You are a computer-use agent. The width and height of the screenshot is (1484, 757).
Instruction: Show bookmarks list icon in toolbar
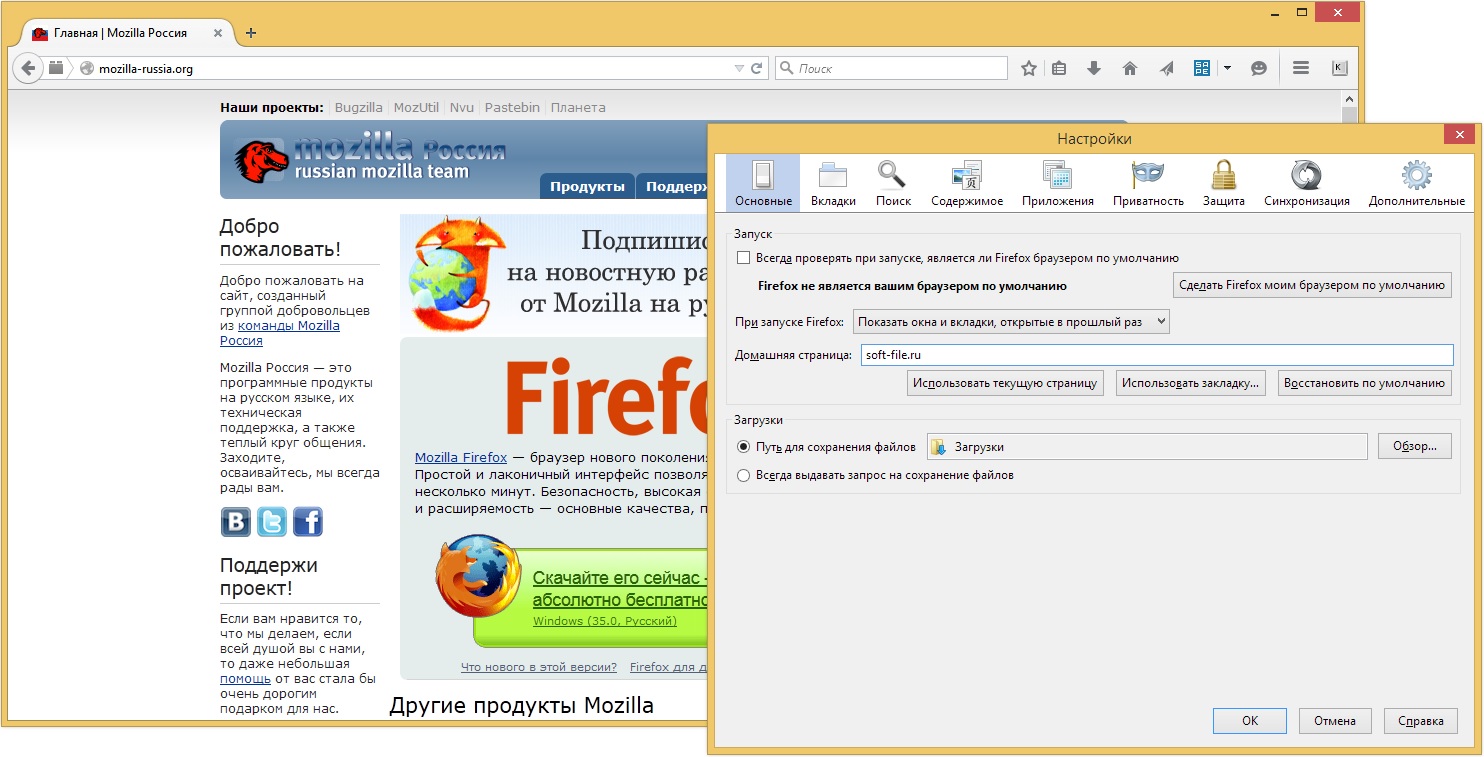tap(1060, 68)
